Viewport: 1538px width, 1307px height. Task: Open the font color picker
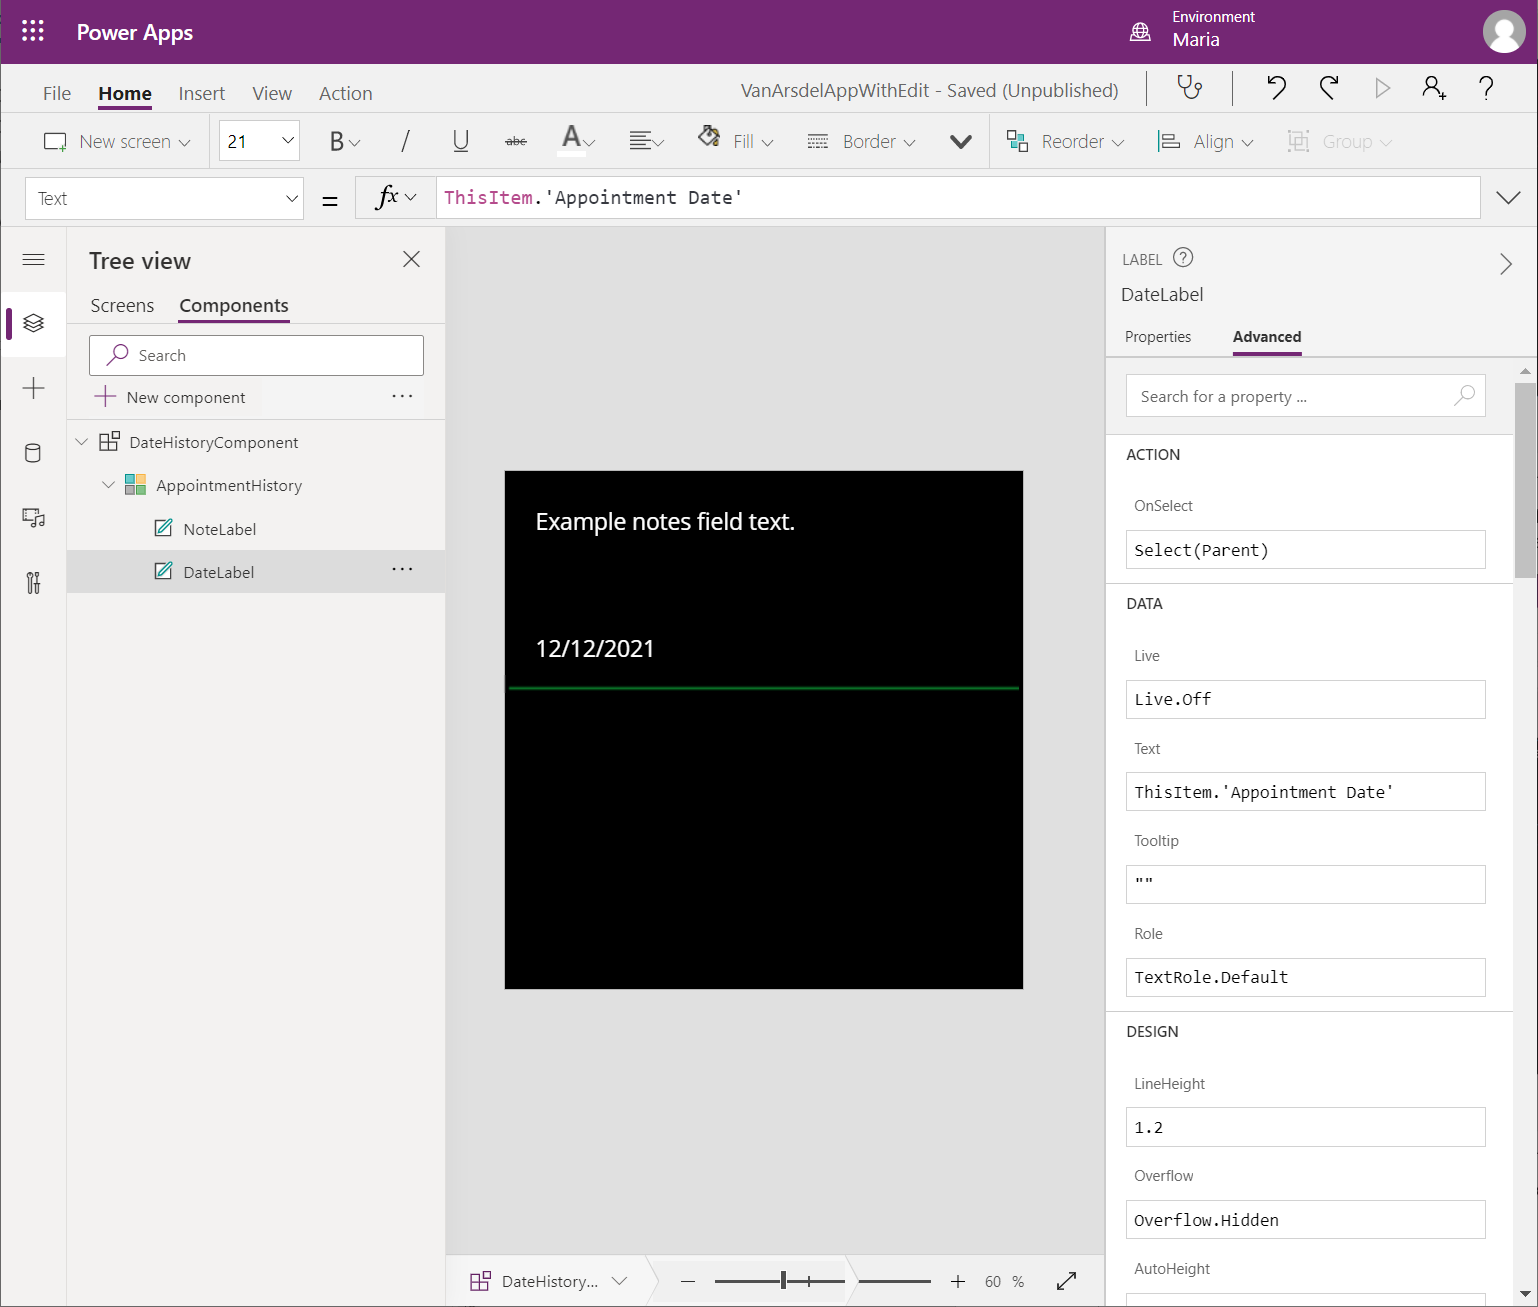click(578, 140)
